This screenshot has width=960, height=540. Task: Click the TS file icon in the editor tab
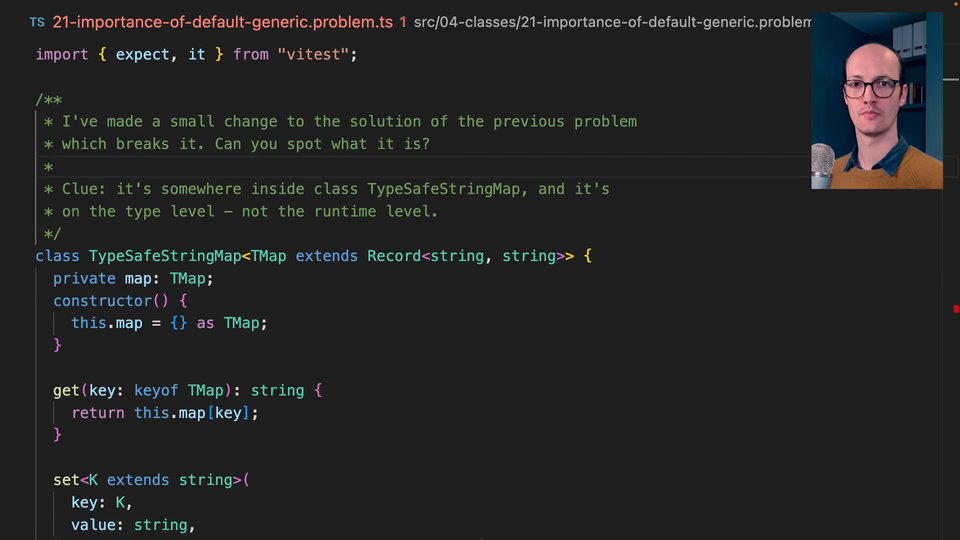[x=37, y=23]
